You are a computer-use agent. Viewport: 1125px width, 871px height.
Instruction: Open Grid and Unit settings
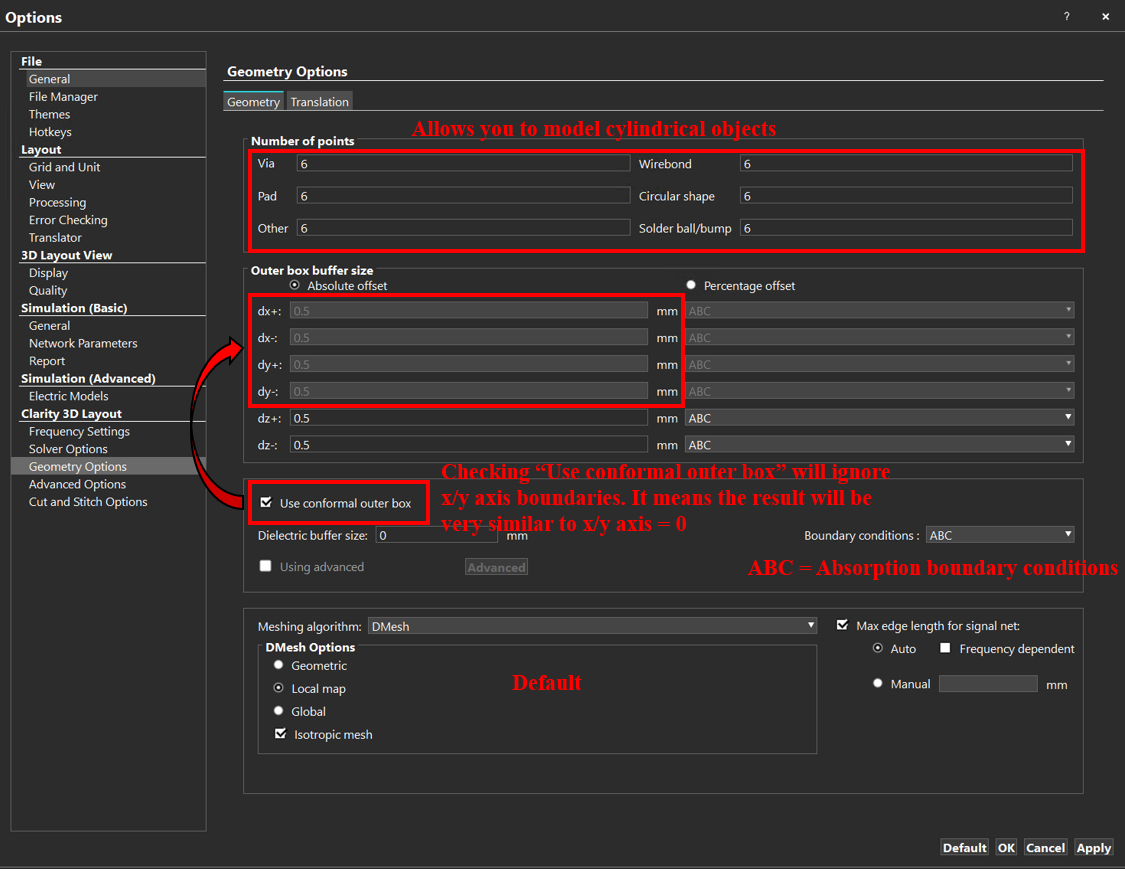point(65,167)
